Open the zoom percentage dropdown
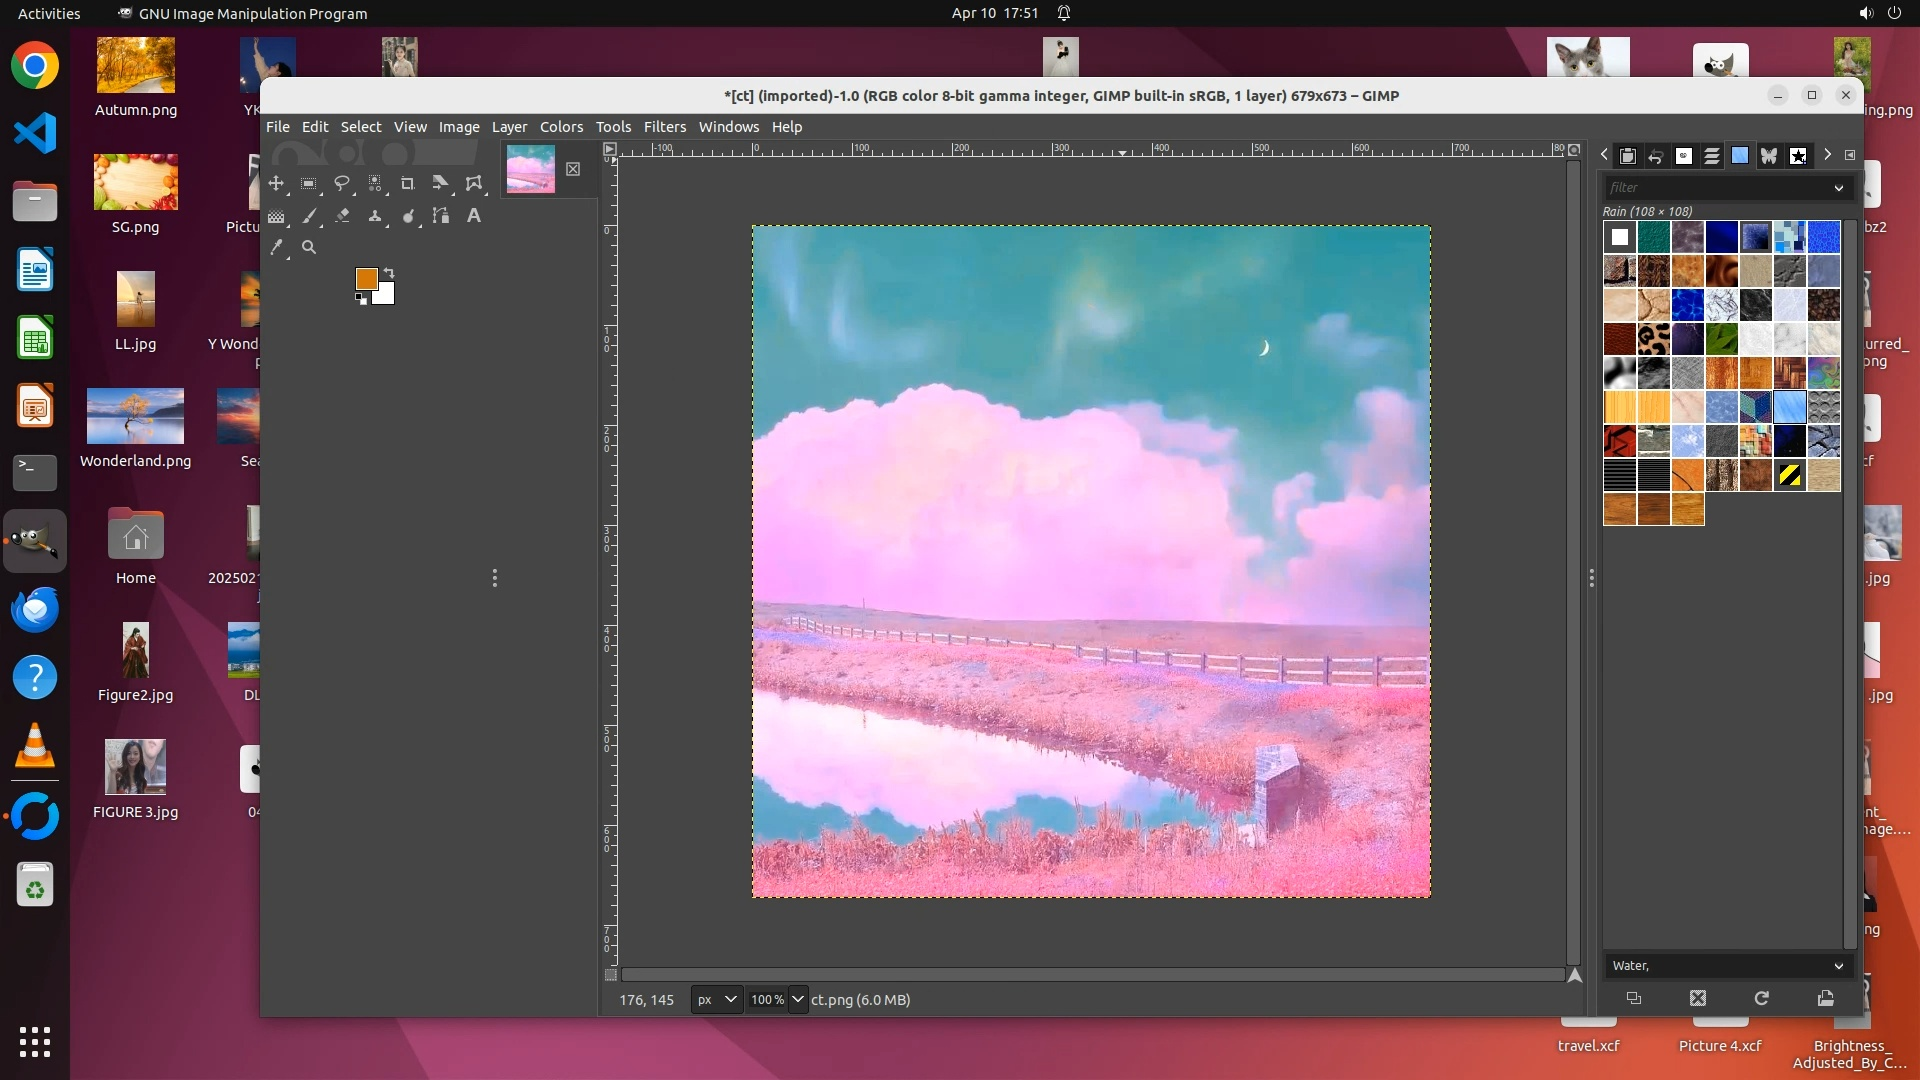Image resolution: width=1920 pixels, height=1080 pixels. pos(797,999)
